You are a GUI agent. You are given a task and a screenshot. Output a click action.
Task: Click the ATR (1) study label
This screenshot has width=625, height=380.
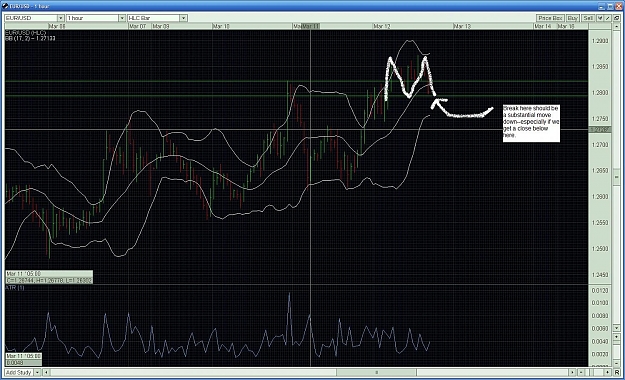pos(15,287)
